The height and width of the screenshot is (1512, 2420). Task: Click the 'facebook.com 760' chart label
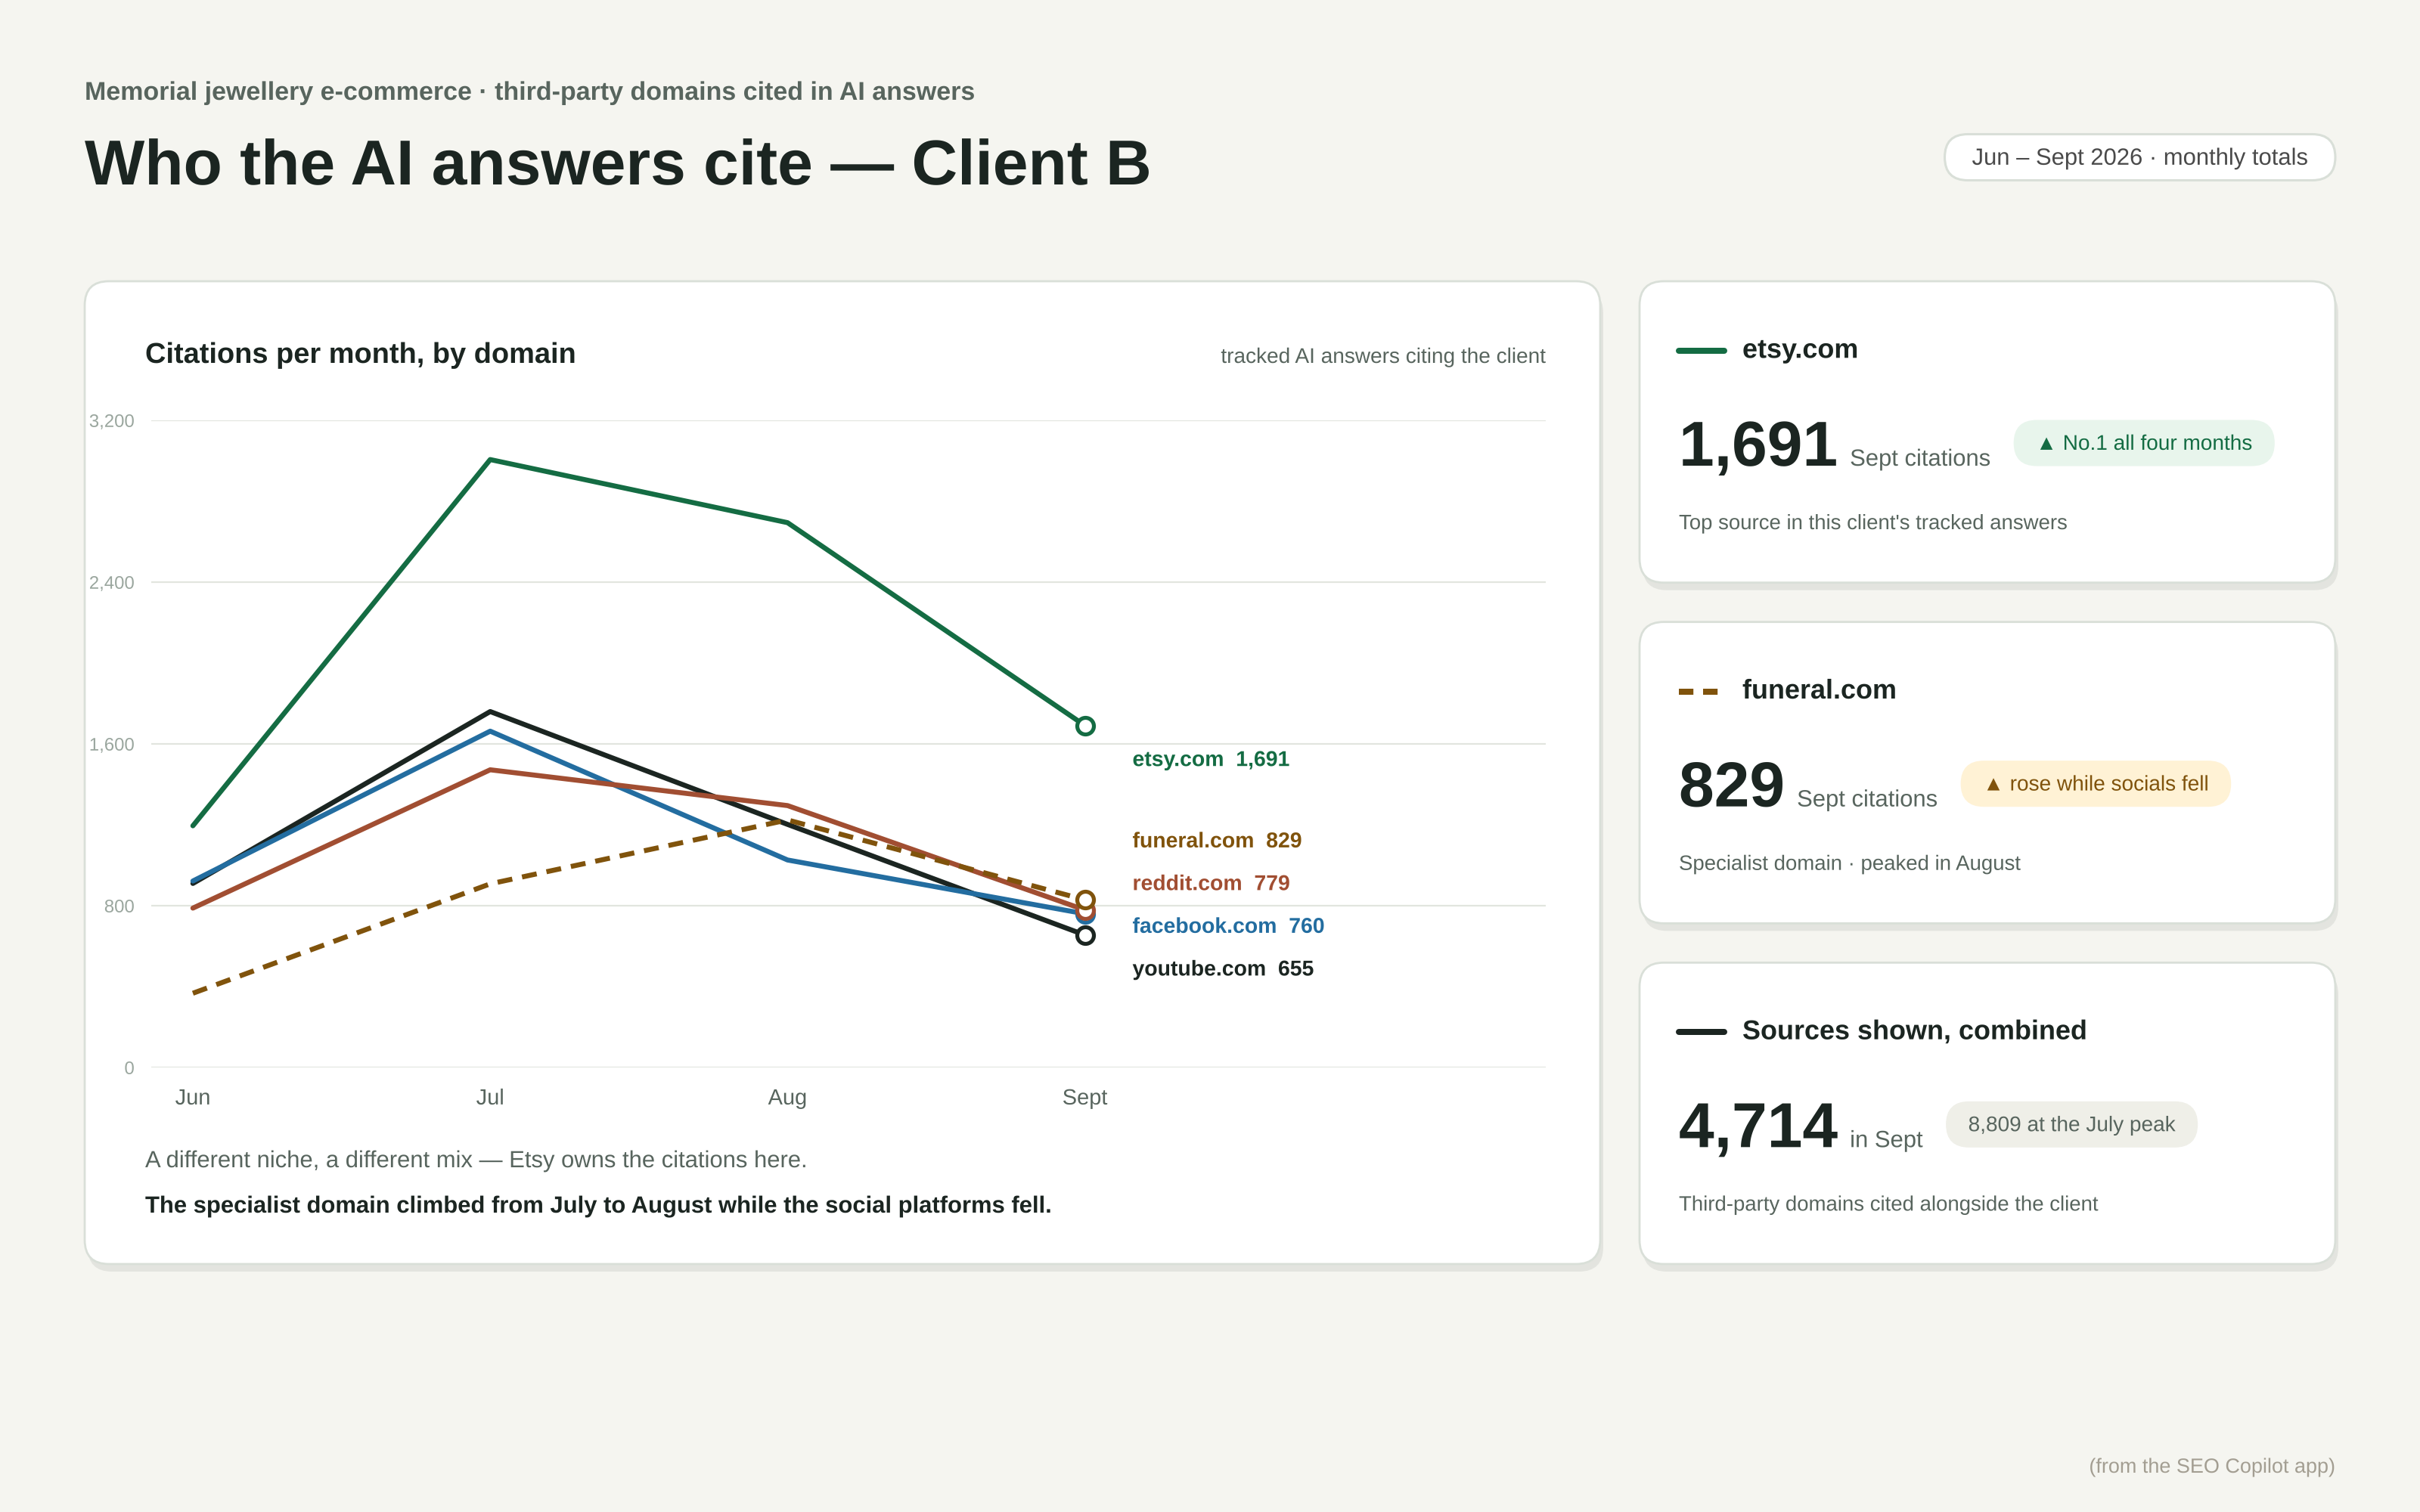click(x=1228, y=926)
